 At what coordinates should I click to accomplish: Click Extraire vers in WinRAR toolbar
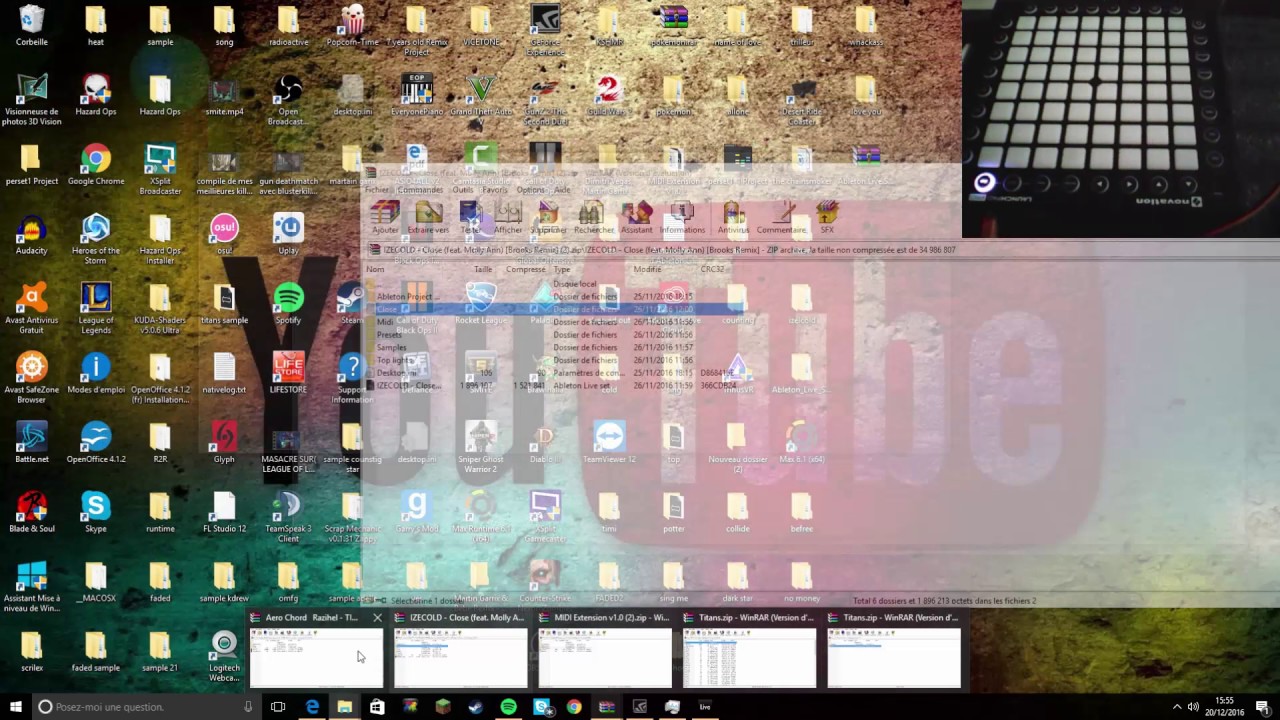pos(428,217)
